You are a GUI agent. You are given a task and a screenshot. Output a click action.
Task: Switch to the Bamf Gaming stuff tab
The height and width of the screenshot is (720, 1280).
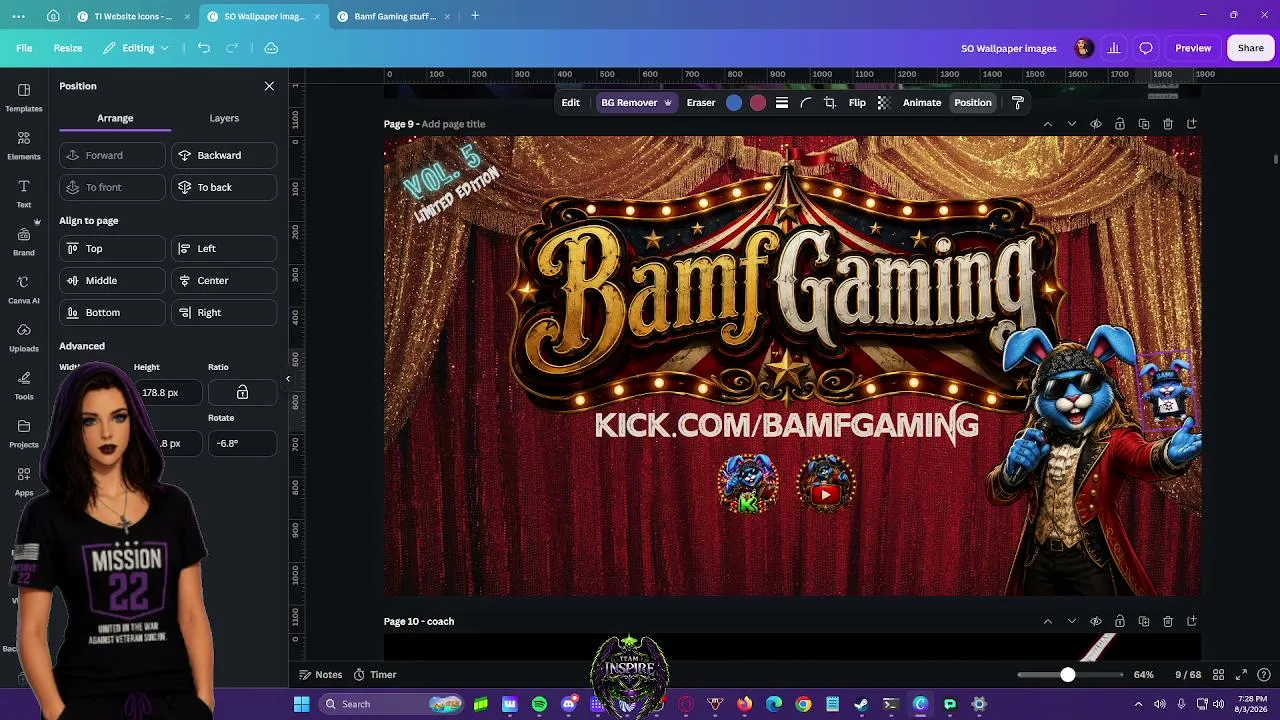[x=395, y=16]
